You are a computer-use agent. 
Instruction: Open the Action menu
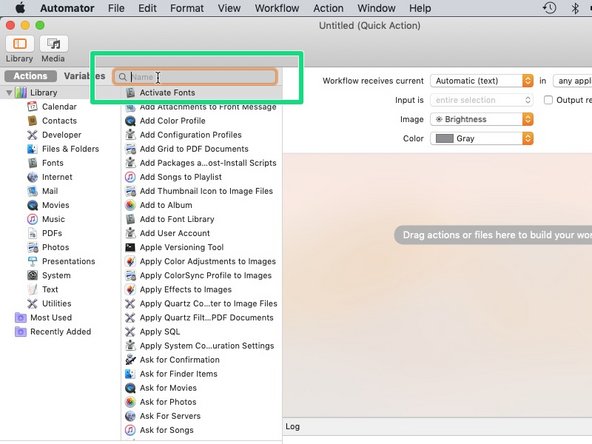(x=328, y=8)
